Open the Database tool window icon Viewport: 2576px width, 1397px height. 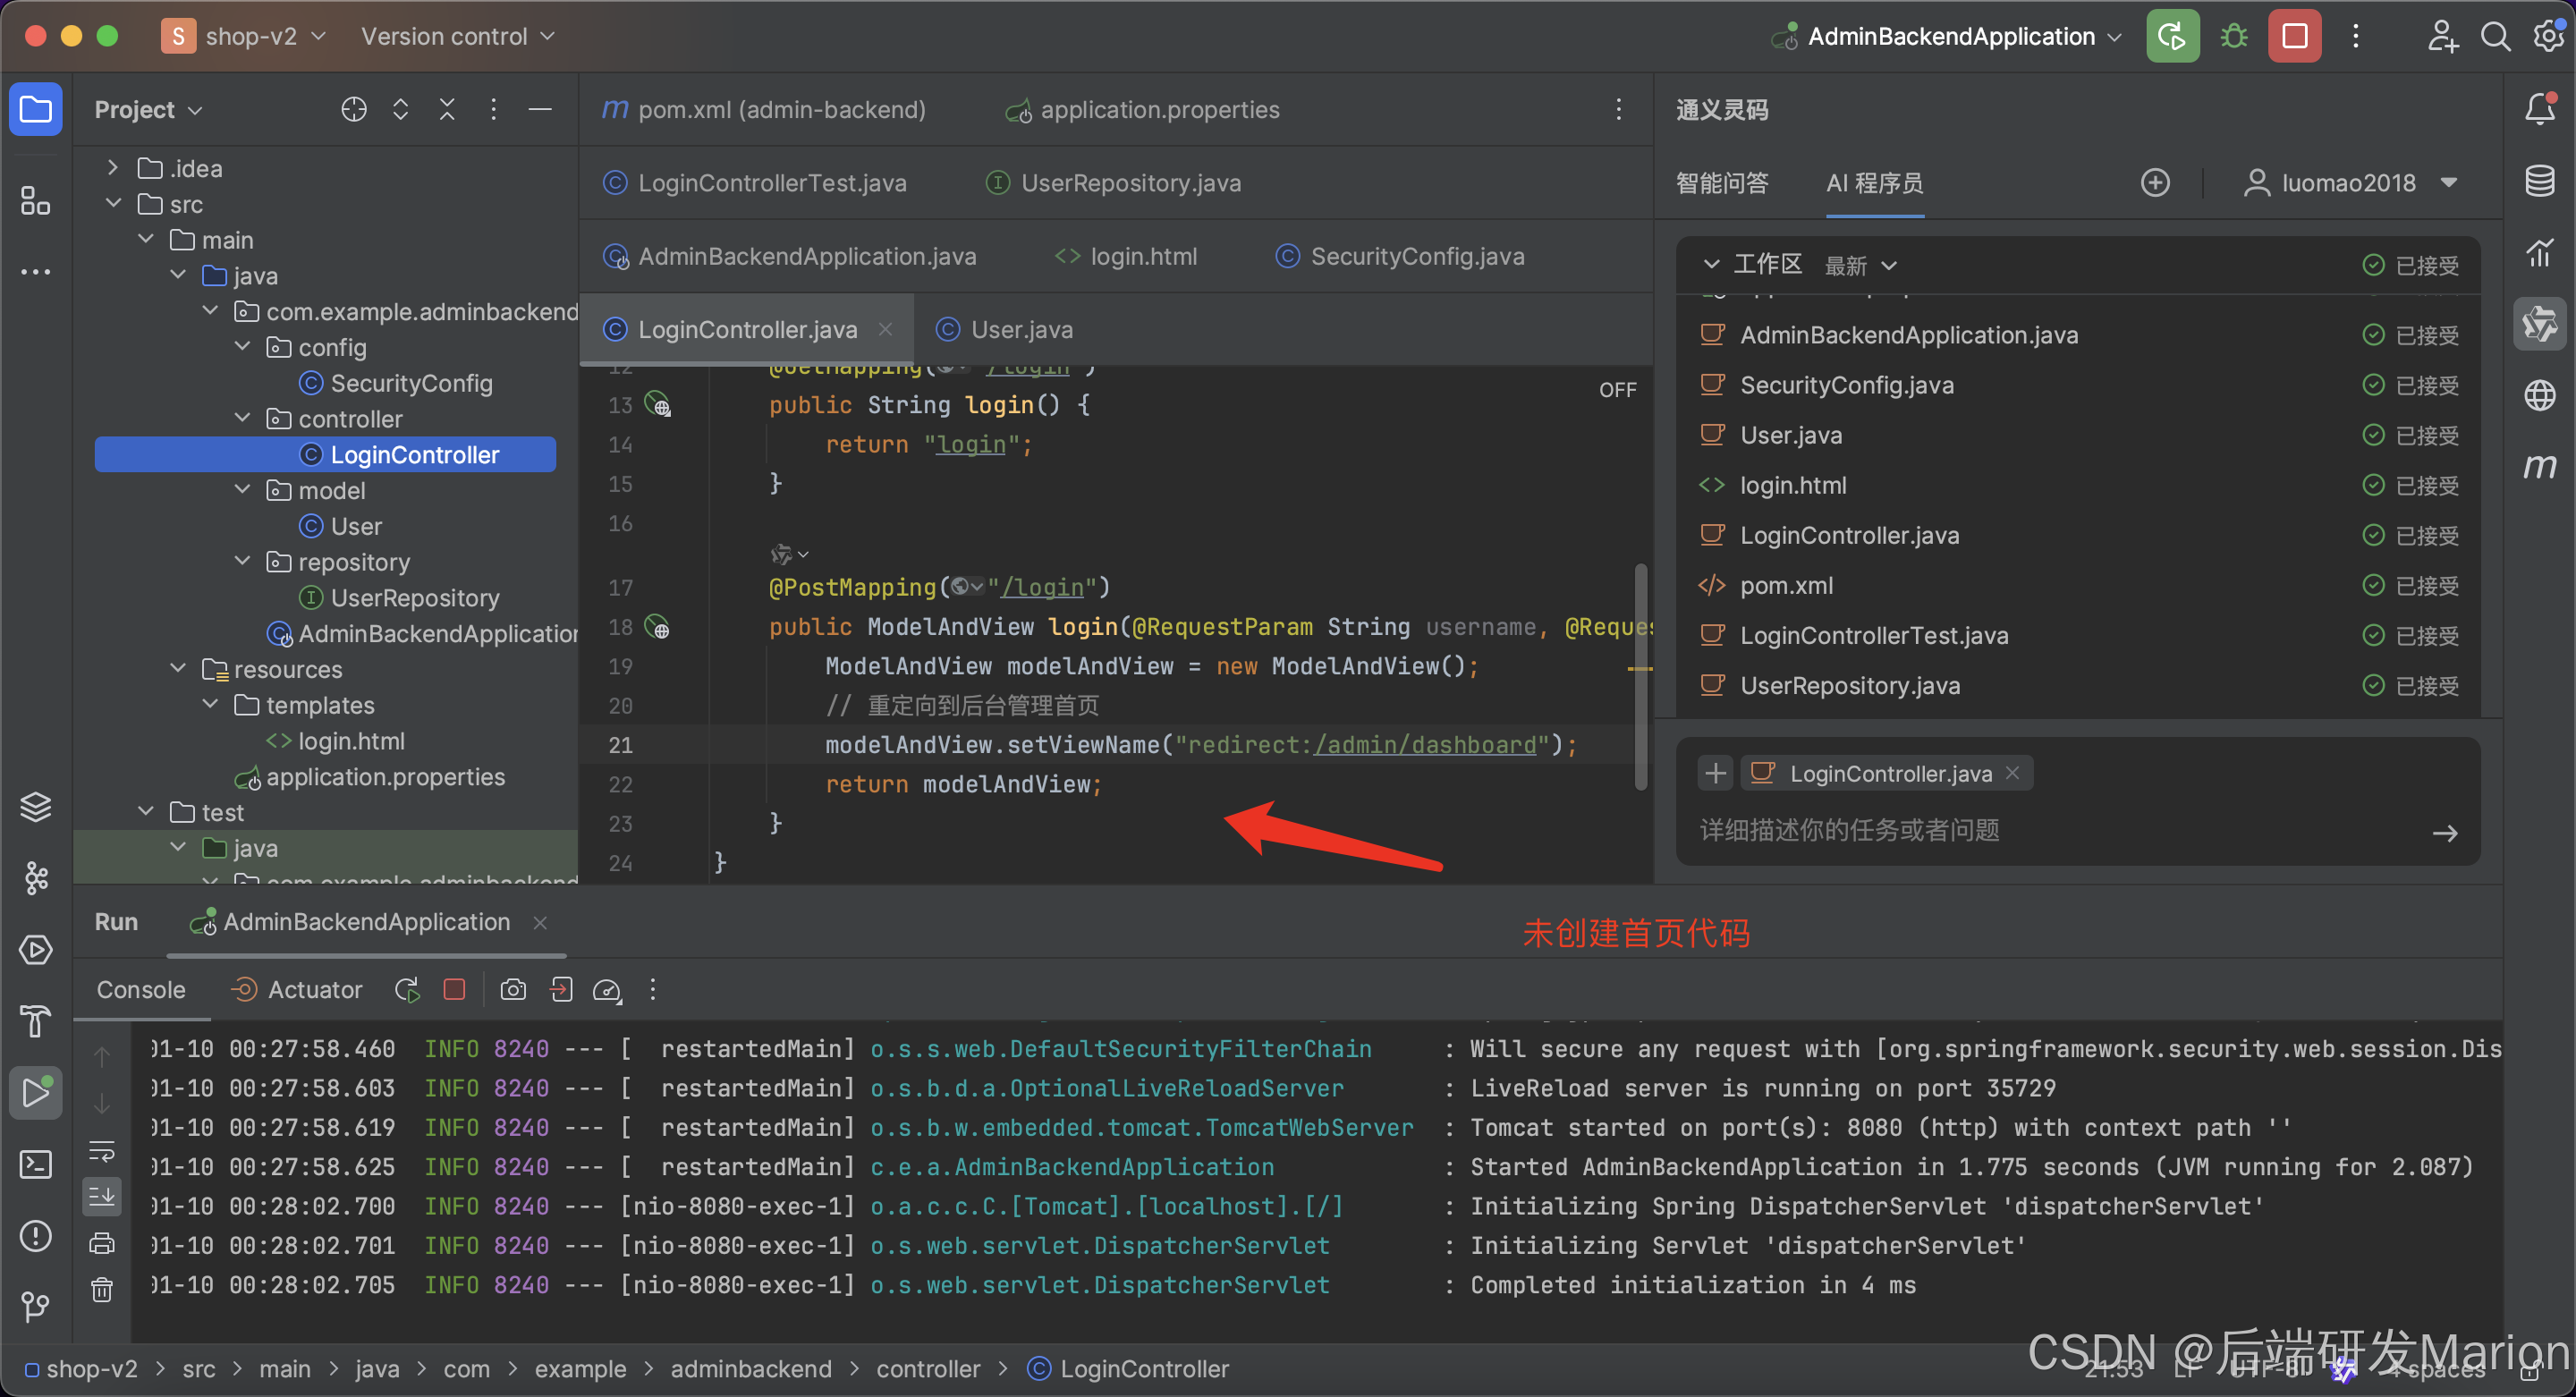click(2539, 181)
